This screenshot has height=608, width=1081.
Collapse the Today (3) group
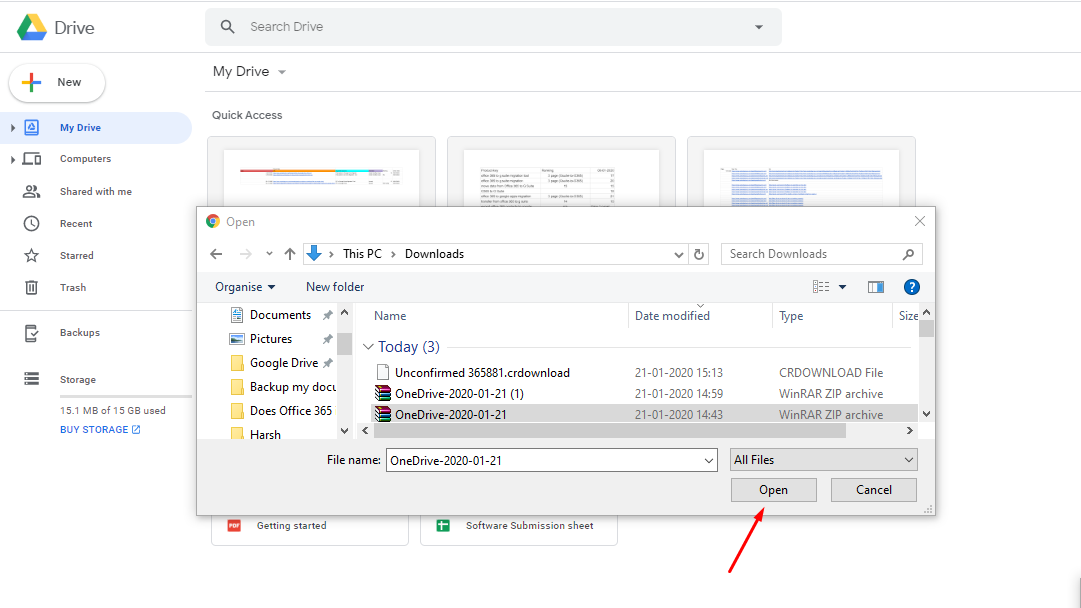[368, 347]
